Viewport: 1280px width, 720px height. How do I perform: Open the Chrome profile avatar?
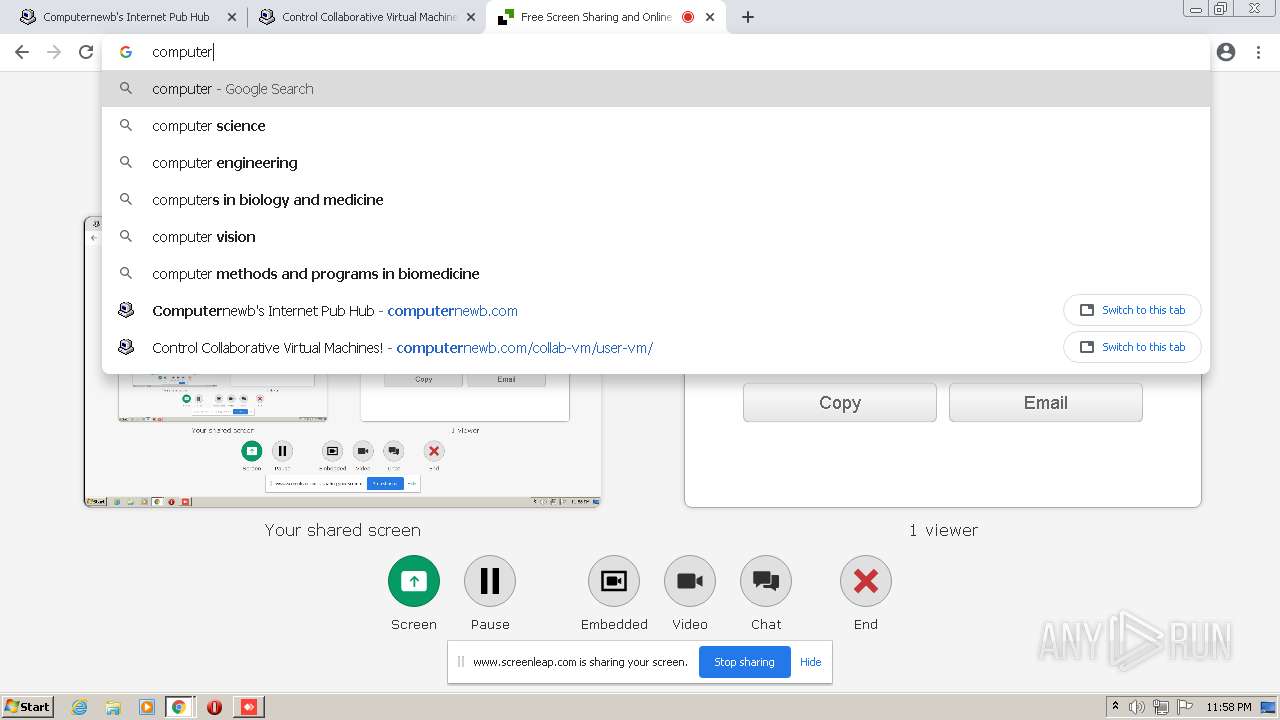click(x=1226, y=52)
